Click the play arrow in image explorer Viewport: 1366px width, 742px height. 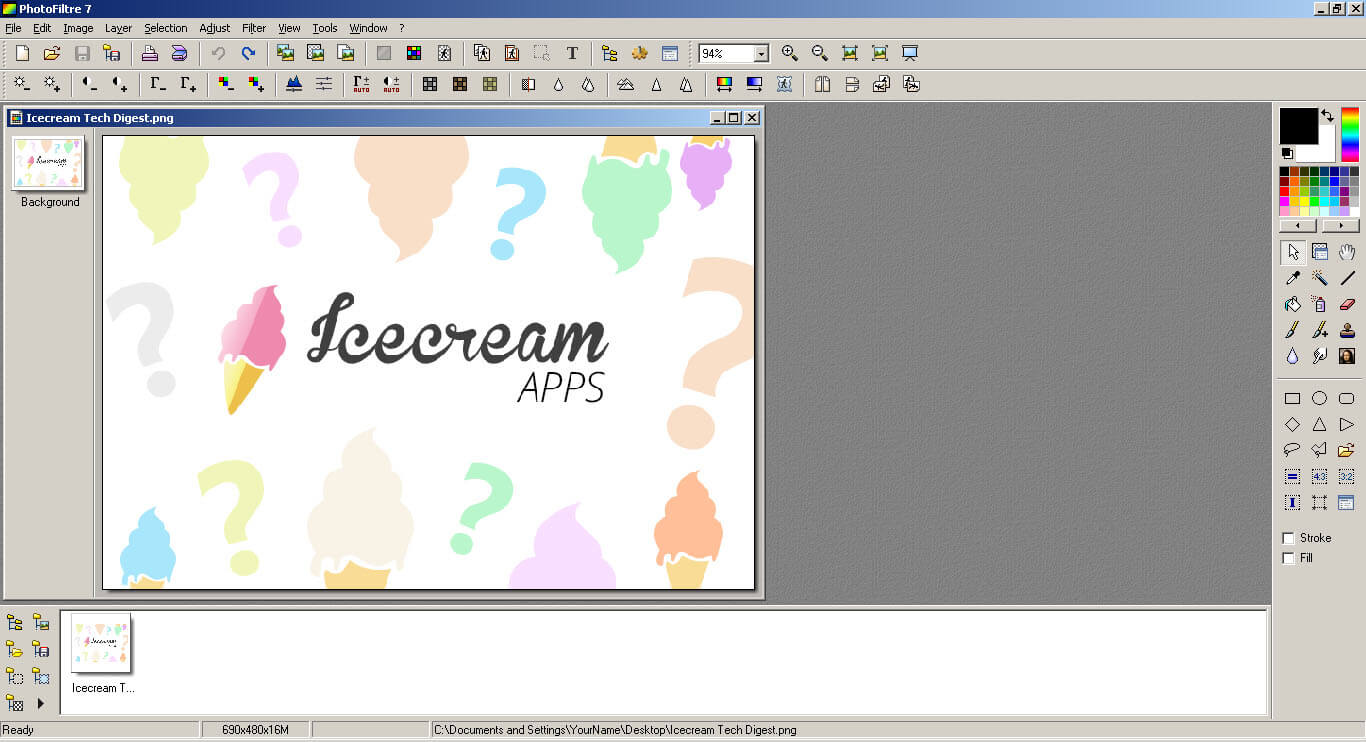pyautogui.click(x=41, y=703)
